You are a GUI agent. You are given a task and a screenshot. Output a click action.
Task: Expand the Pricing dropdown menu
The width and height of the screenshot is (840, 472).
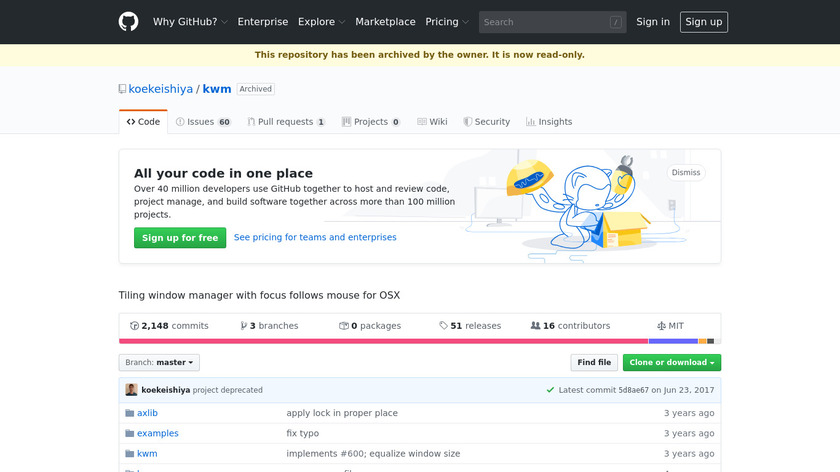pyautogui.click(x=447, y=22)
